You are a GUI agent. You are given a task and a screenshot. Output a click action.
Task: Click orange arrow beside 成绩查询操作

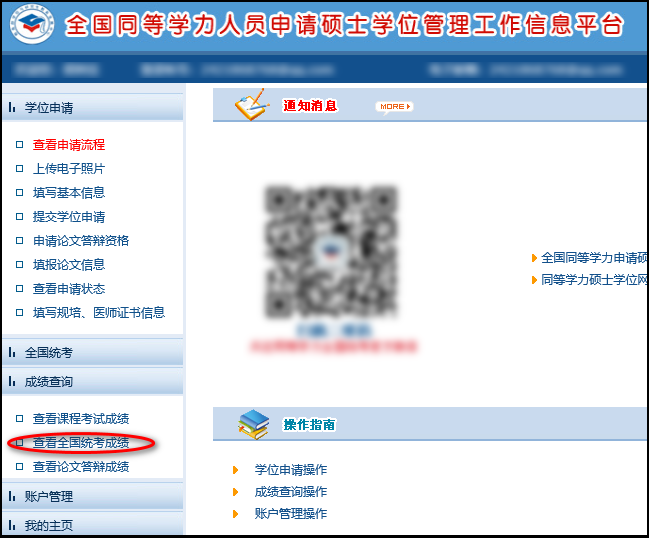(x=236, y=492)
